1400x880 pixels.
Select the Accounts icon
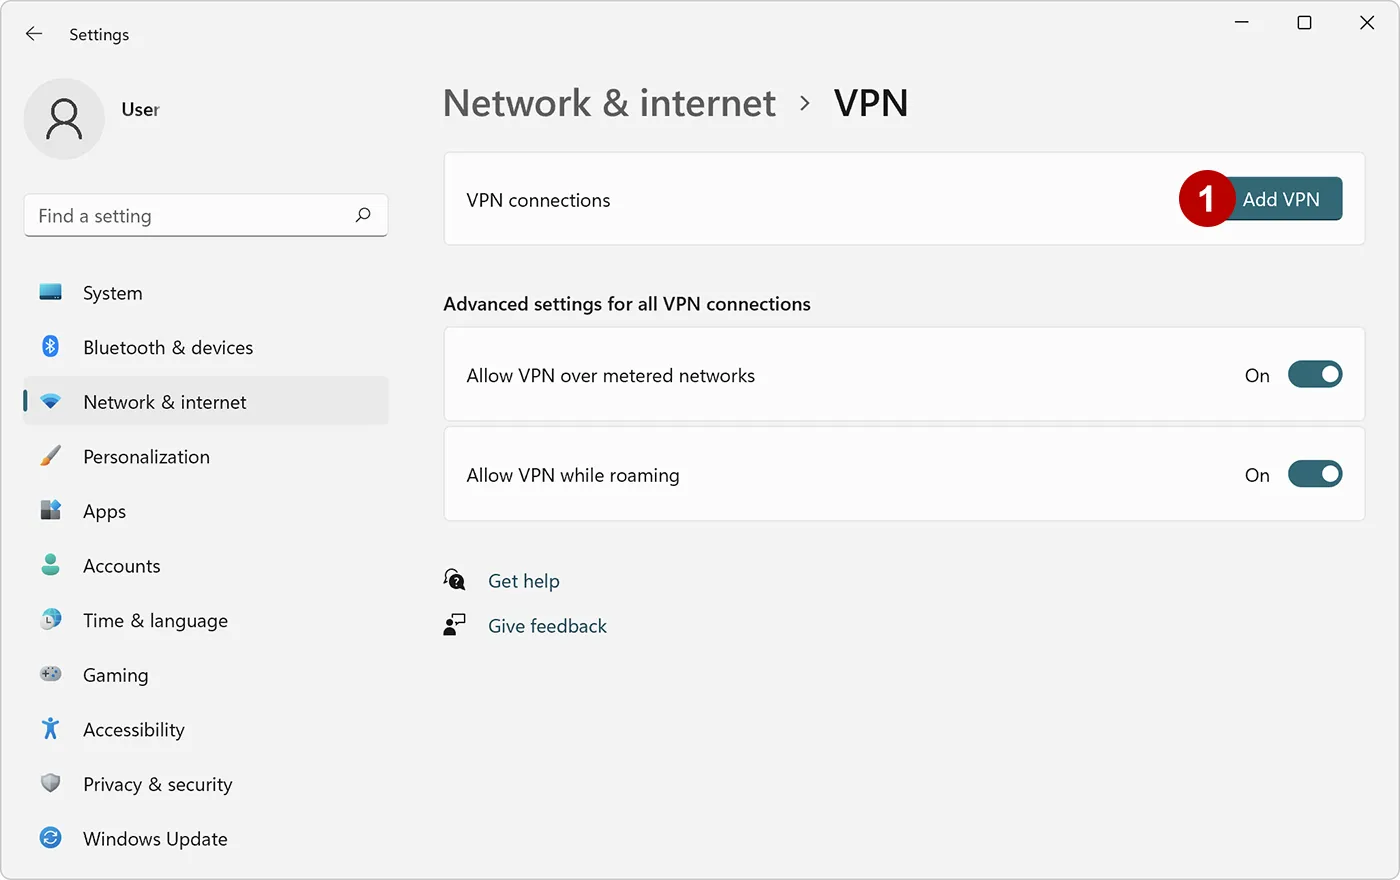pos(50,566)
